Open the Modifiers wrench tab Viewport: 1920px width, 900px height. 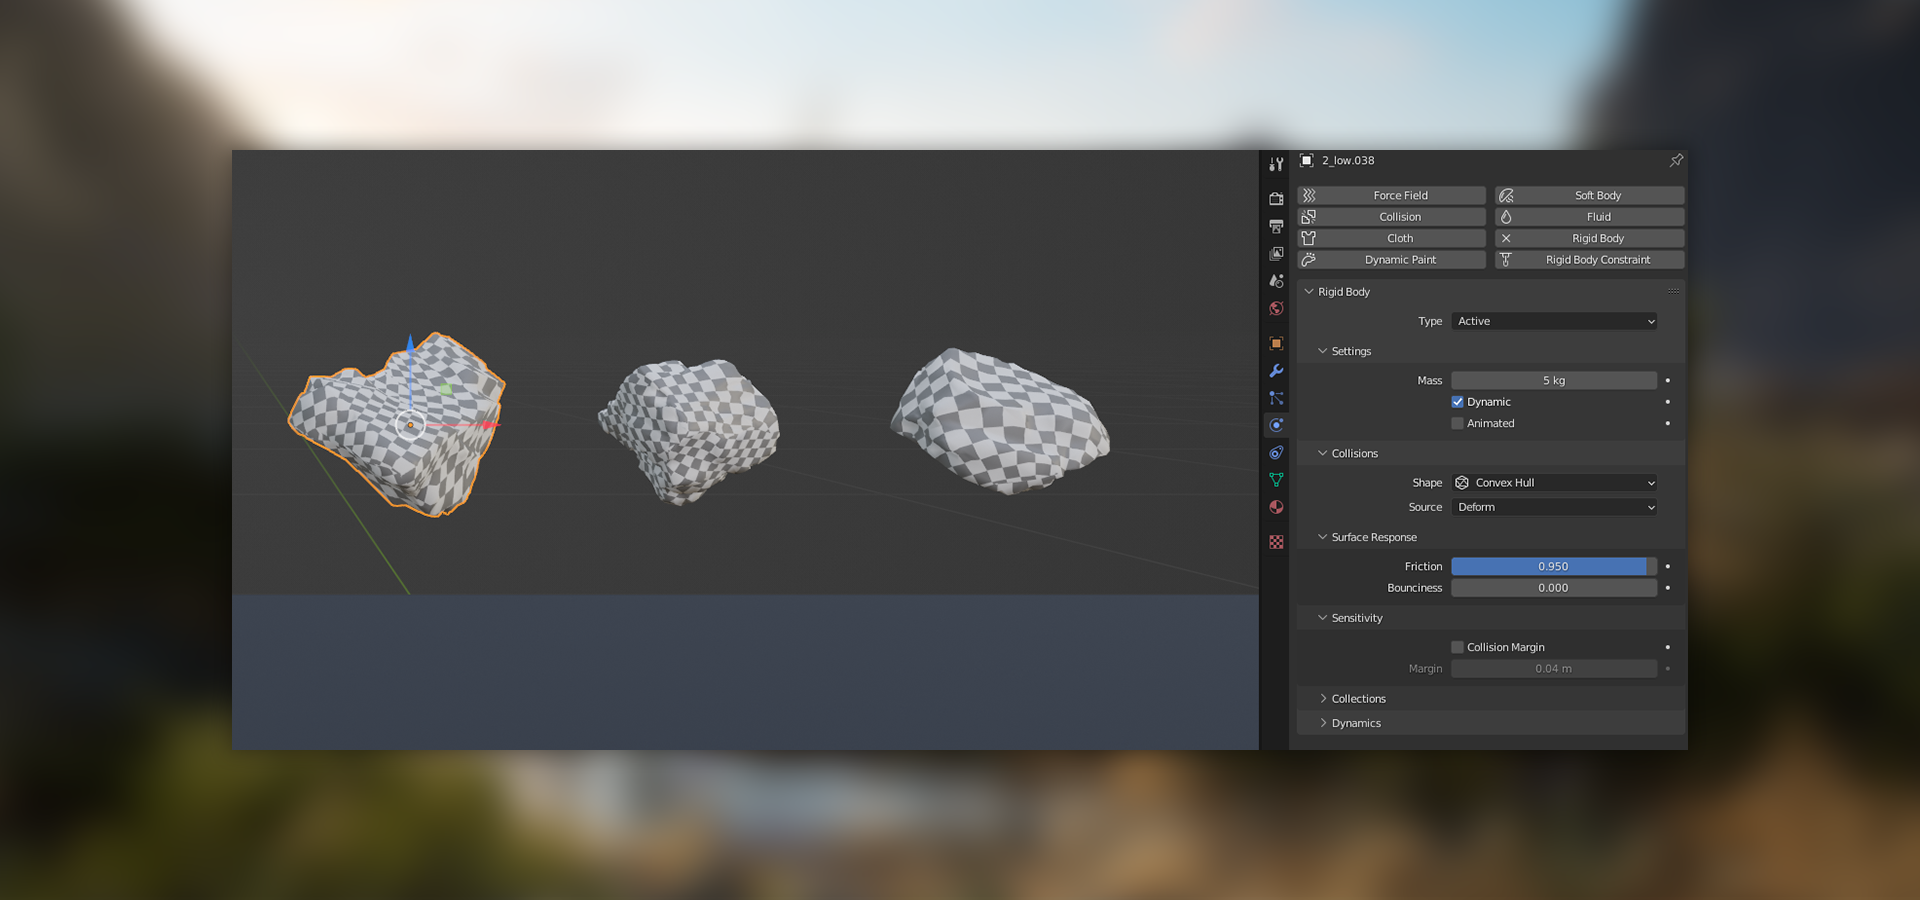1276,371
